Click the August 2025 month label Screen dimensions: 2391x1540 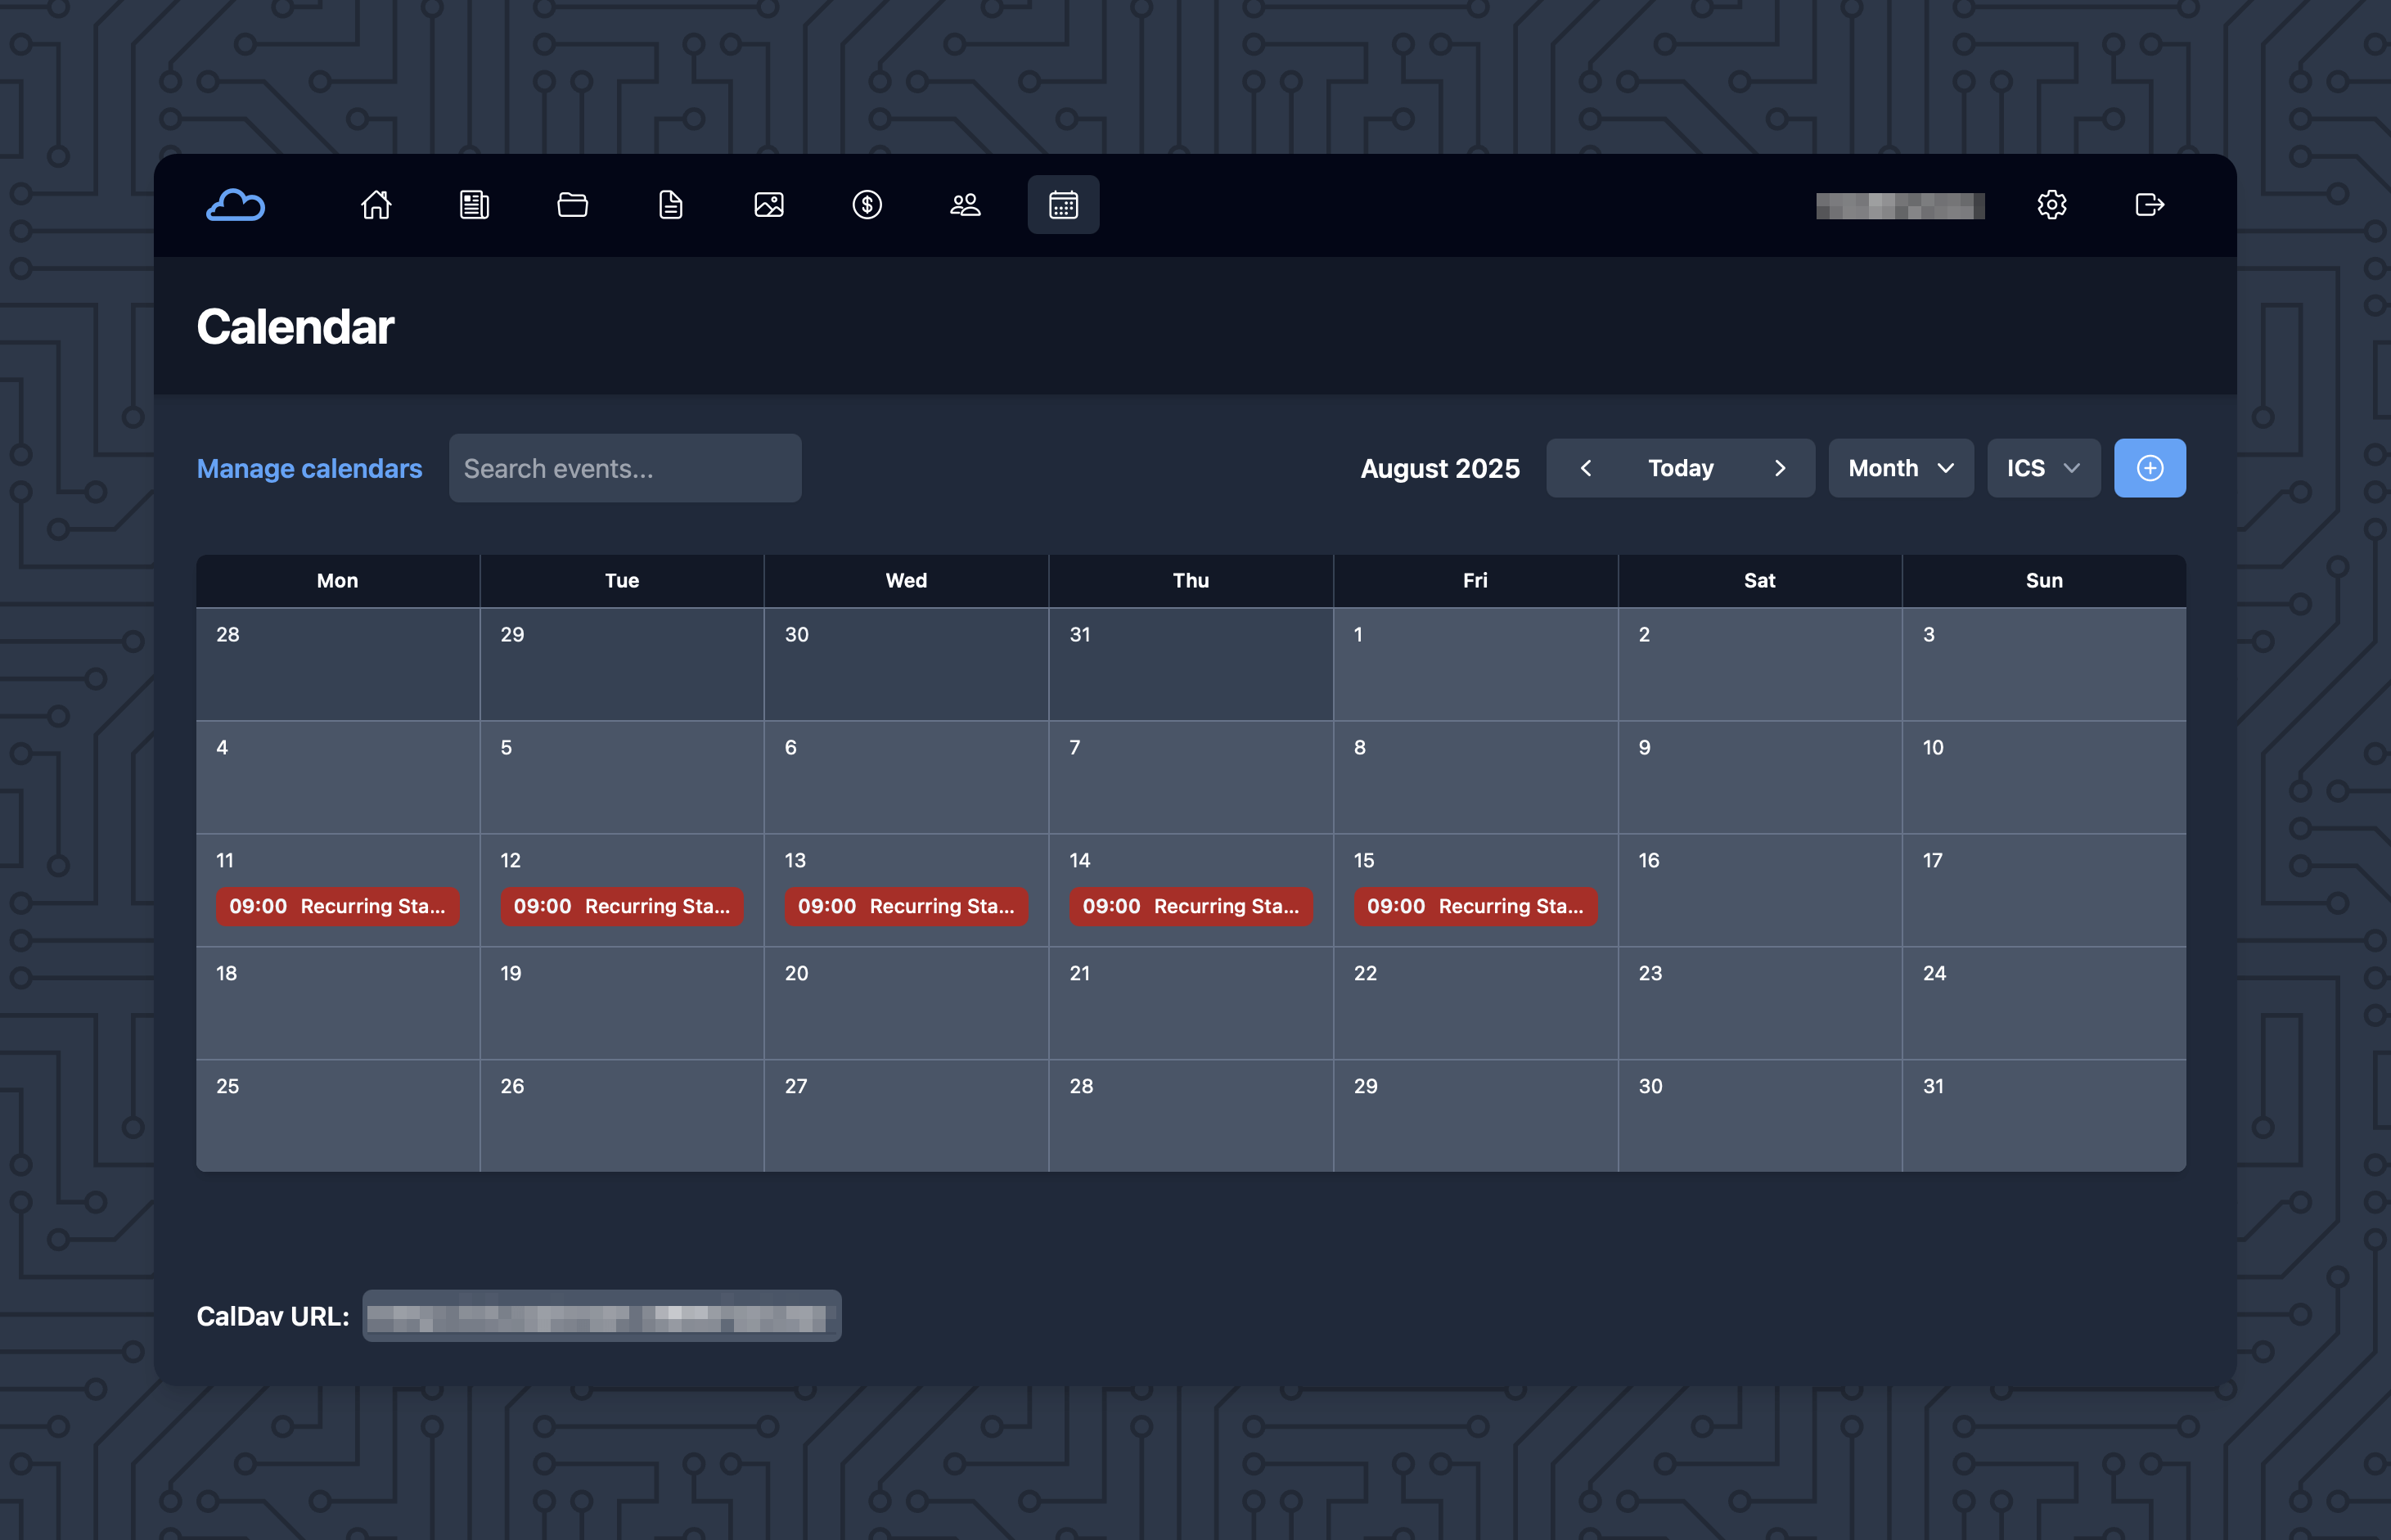(1440, 468)
